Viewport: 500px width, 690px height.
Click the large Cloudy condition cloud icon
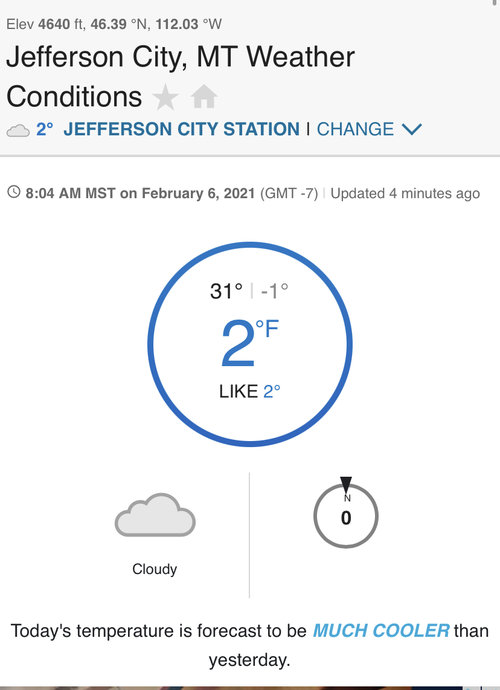tap(155, 515)
